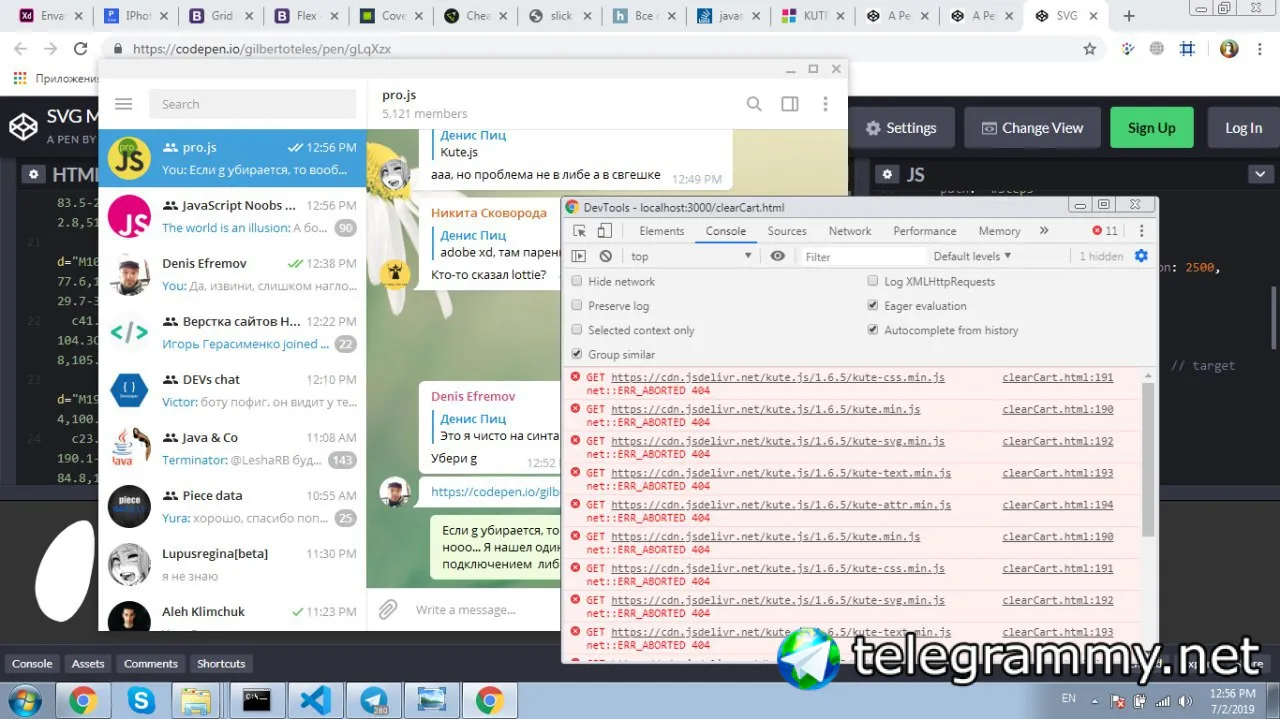Open the HTML editor settings gear
Image resolution: width=1280 pixels, height=719 pixels.
(x=34, y=174)
